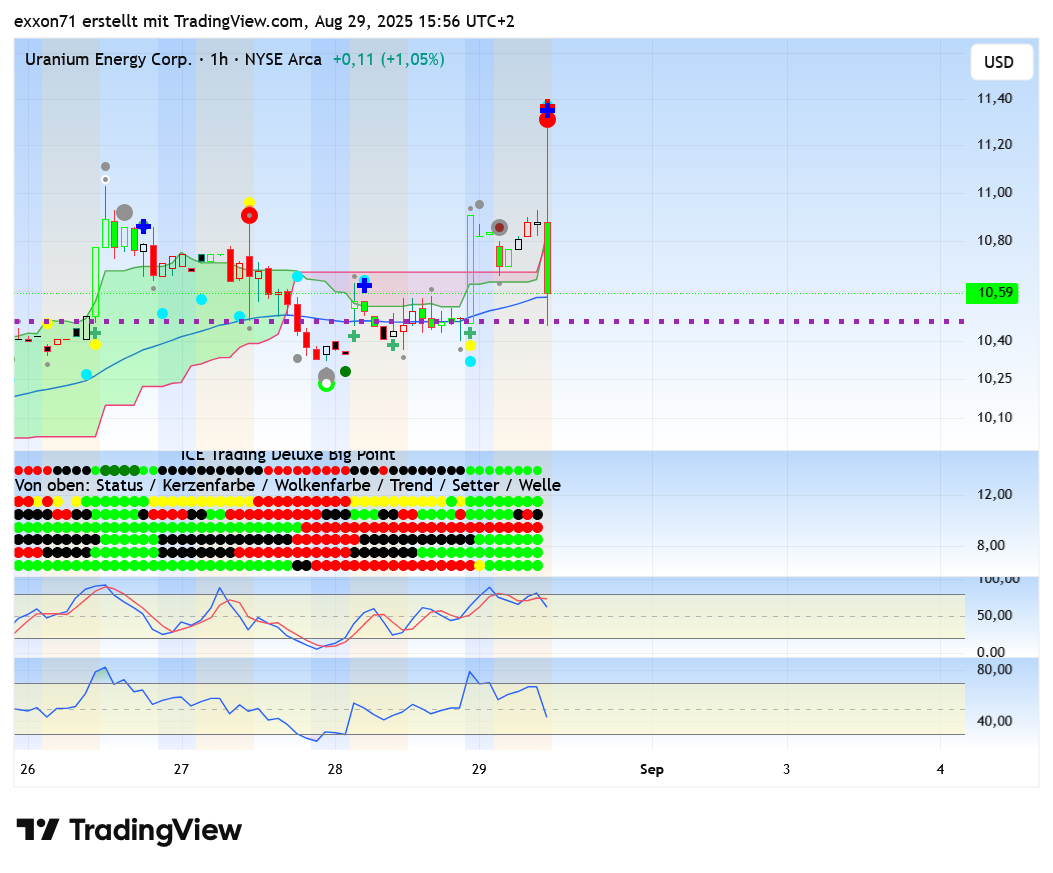Click the TradingView logo

tap(129, 830)
